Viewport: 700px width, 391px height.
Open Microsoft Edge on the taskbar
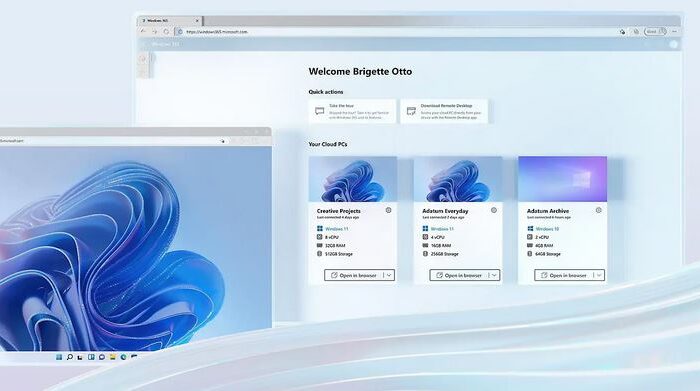pyautogui.click(x=123, y=357)
